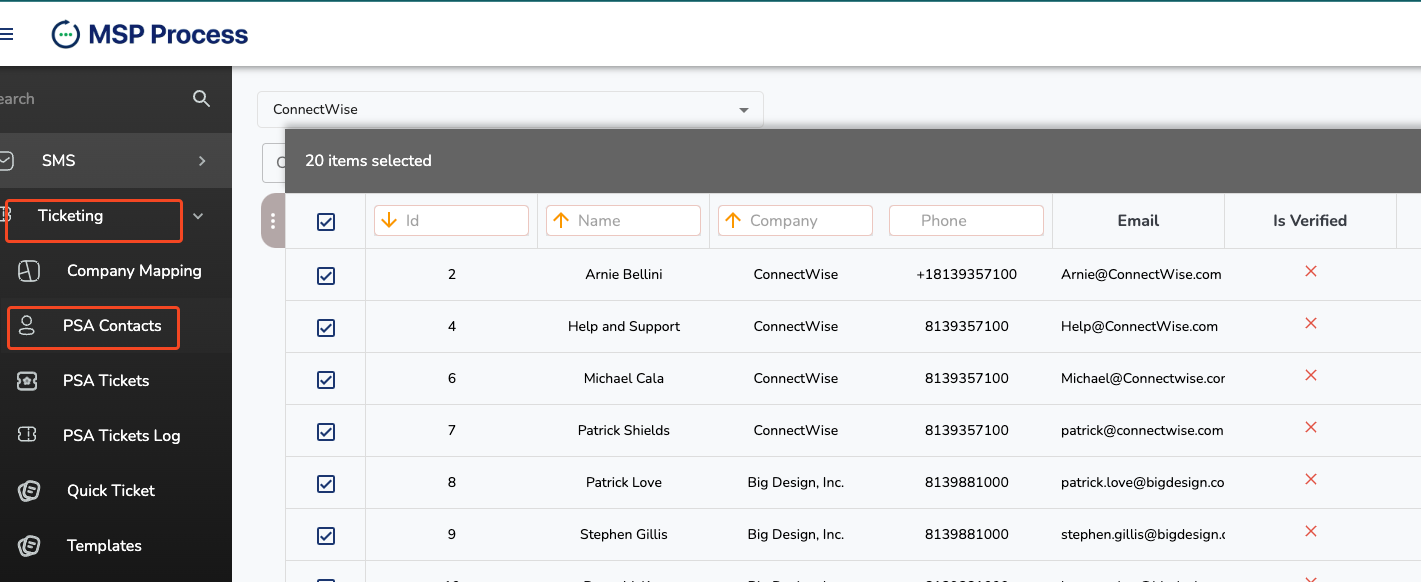Click the name Help and Support
The image size is (1421, 582).
pyautogui.click(x=624, y=326)
